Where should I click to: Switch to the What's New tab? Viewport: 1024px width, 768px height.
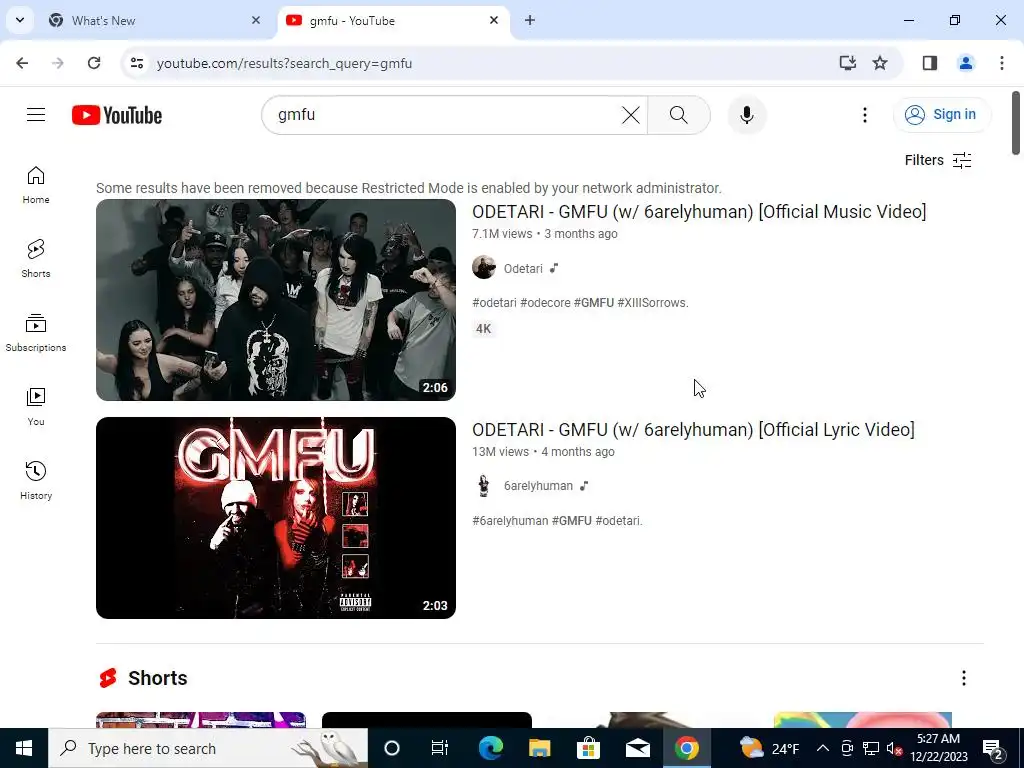point(157,21)
